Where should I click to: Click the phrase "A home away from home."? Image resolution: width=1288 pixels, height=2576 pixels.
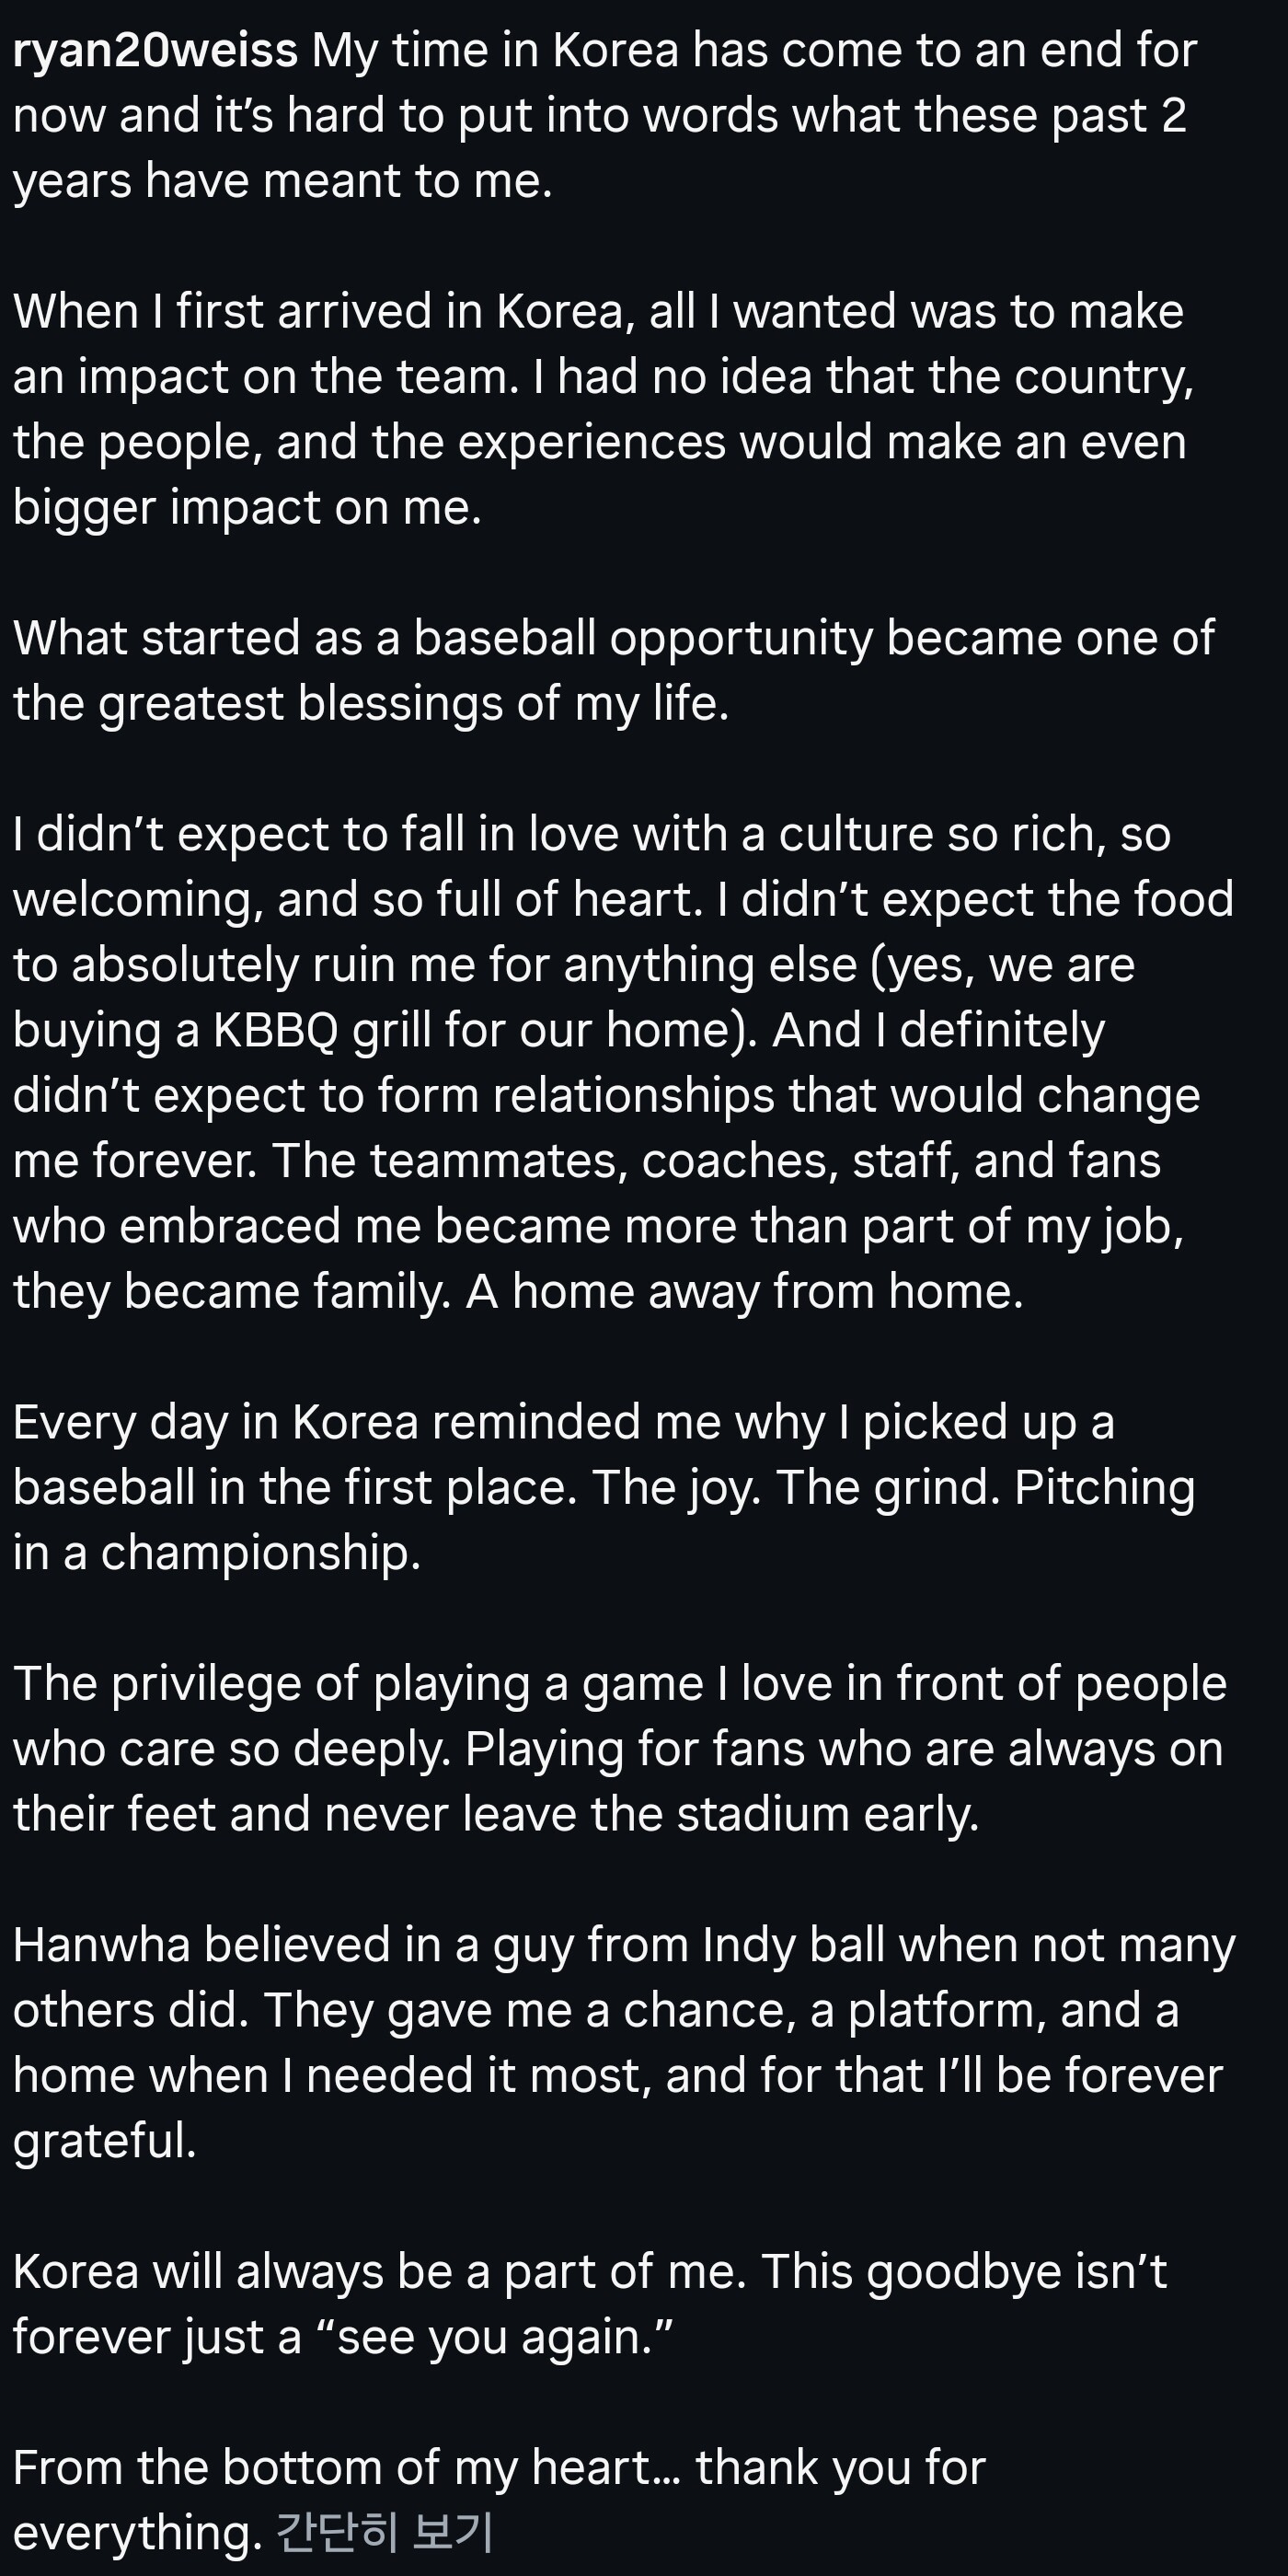[745, 1291]
